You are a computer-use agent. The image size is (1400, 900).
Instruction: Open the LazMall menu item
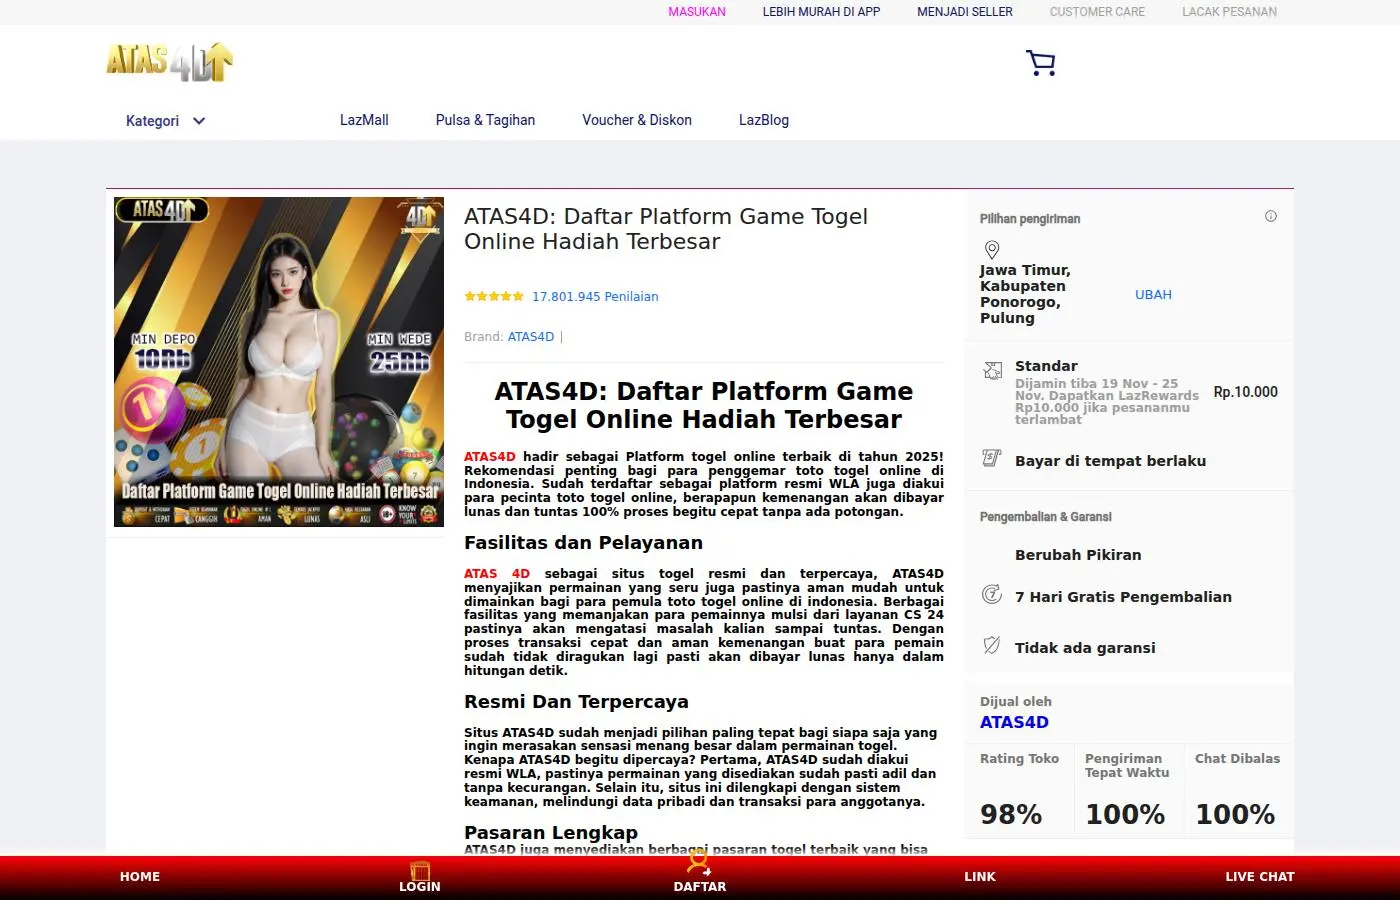coord(364,120)
